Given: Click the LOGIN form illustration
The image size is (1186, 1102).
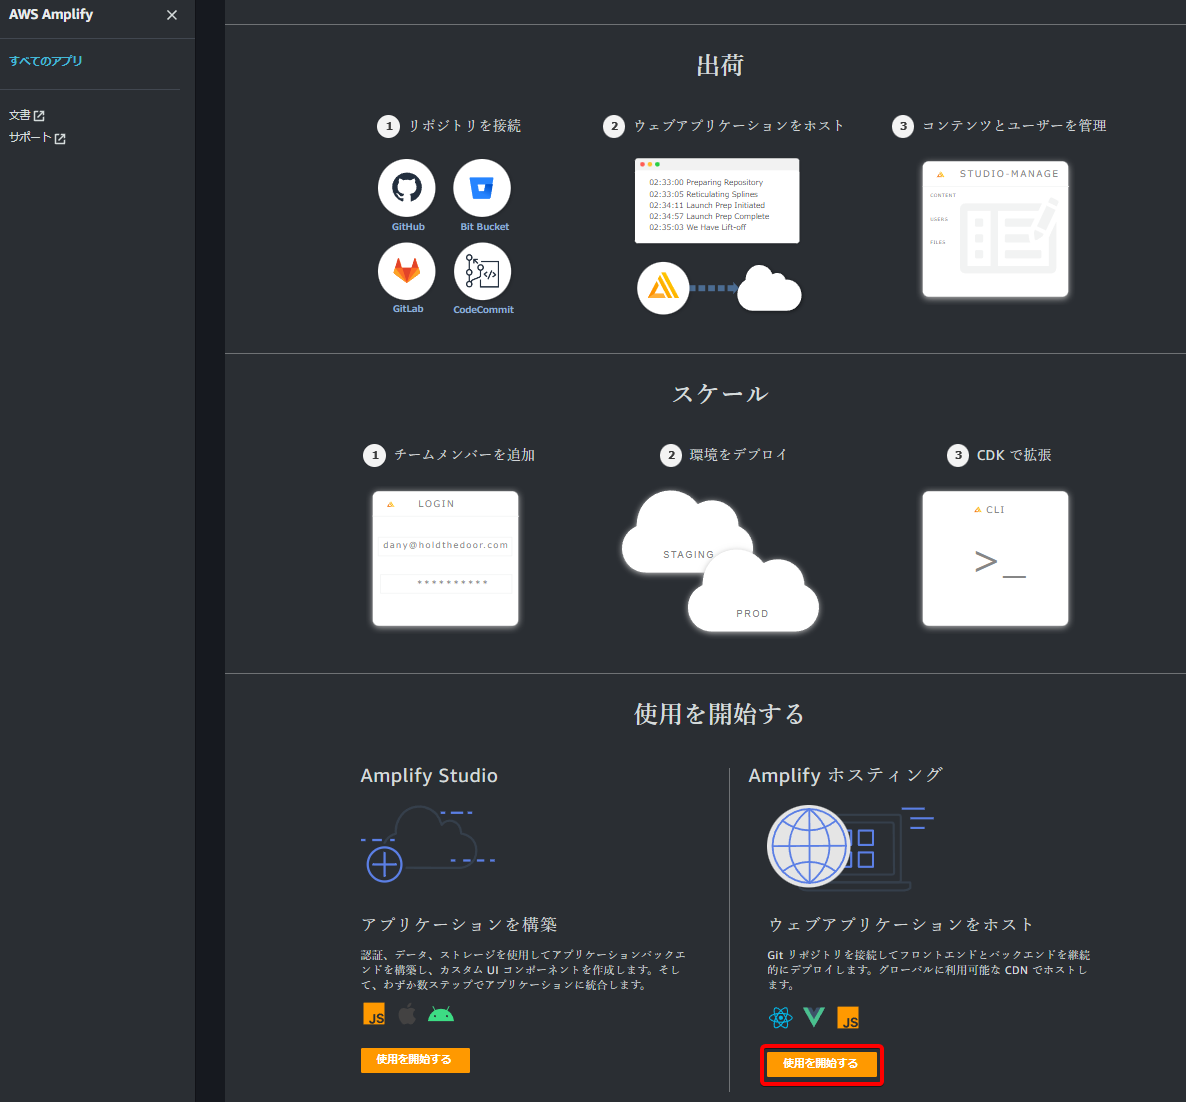Looking at the screenshot, I should pos(446,558).
